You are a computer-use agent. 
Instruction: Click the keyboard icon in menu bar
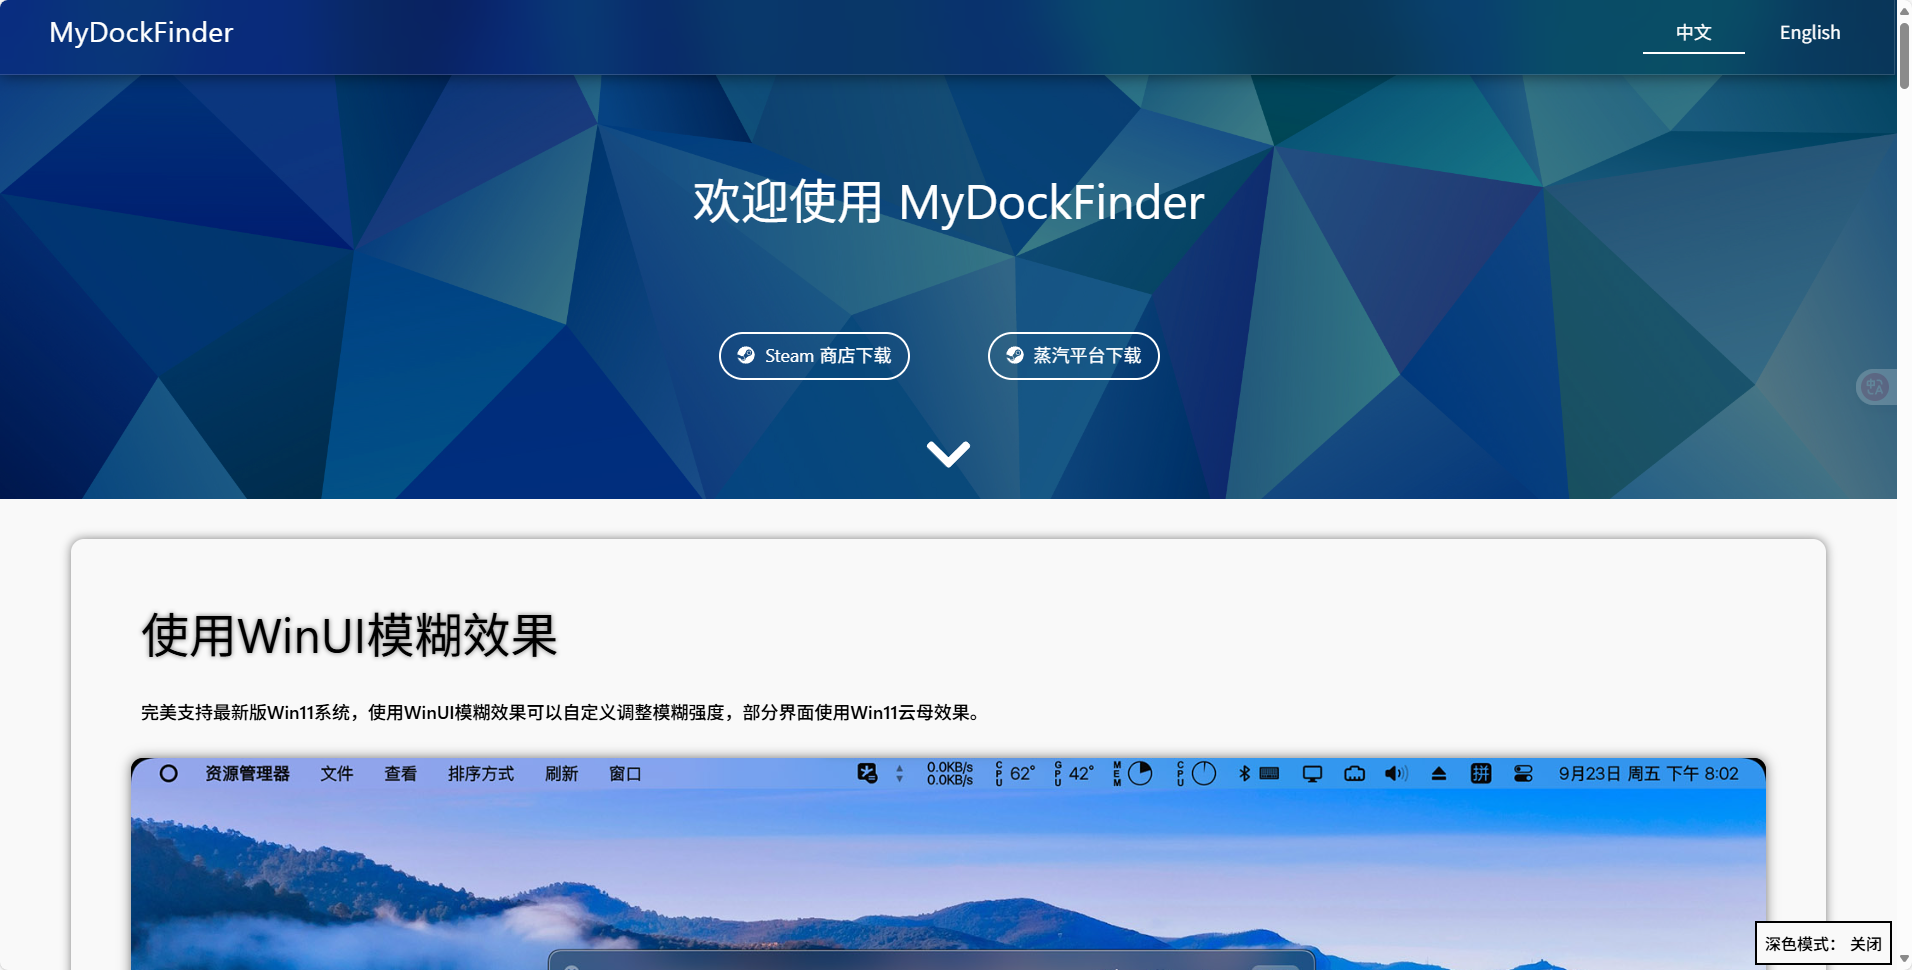pos(1270,773)
